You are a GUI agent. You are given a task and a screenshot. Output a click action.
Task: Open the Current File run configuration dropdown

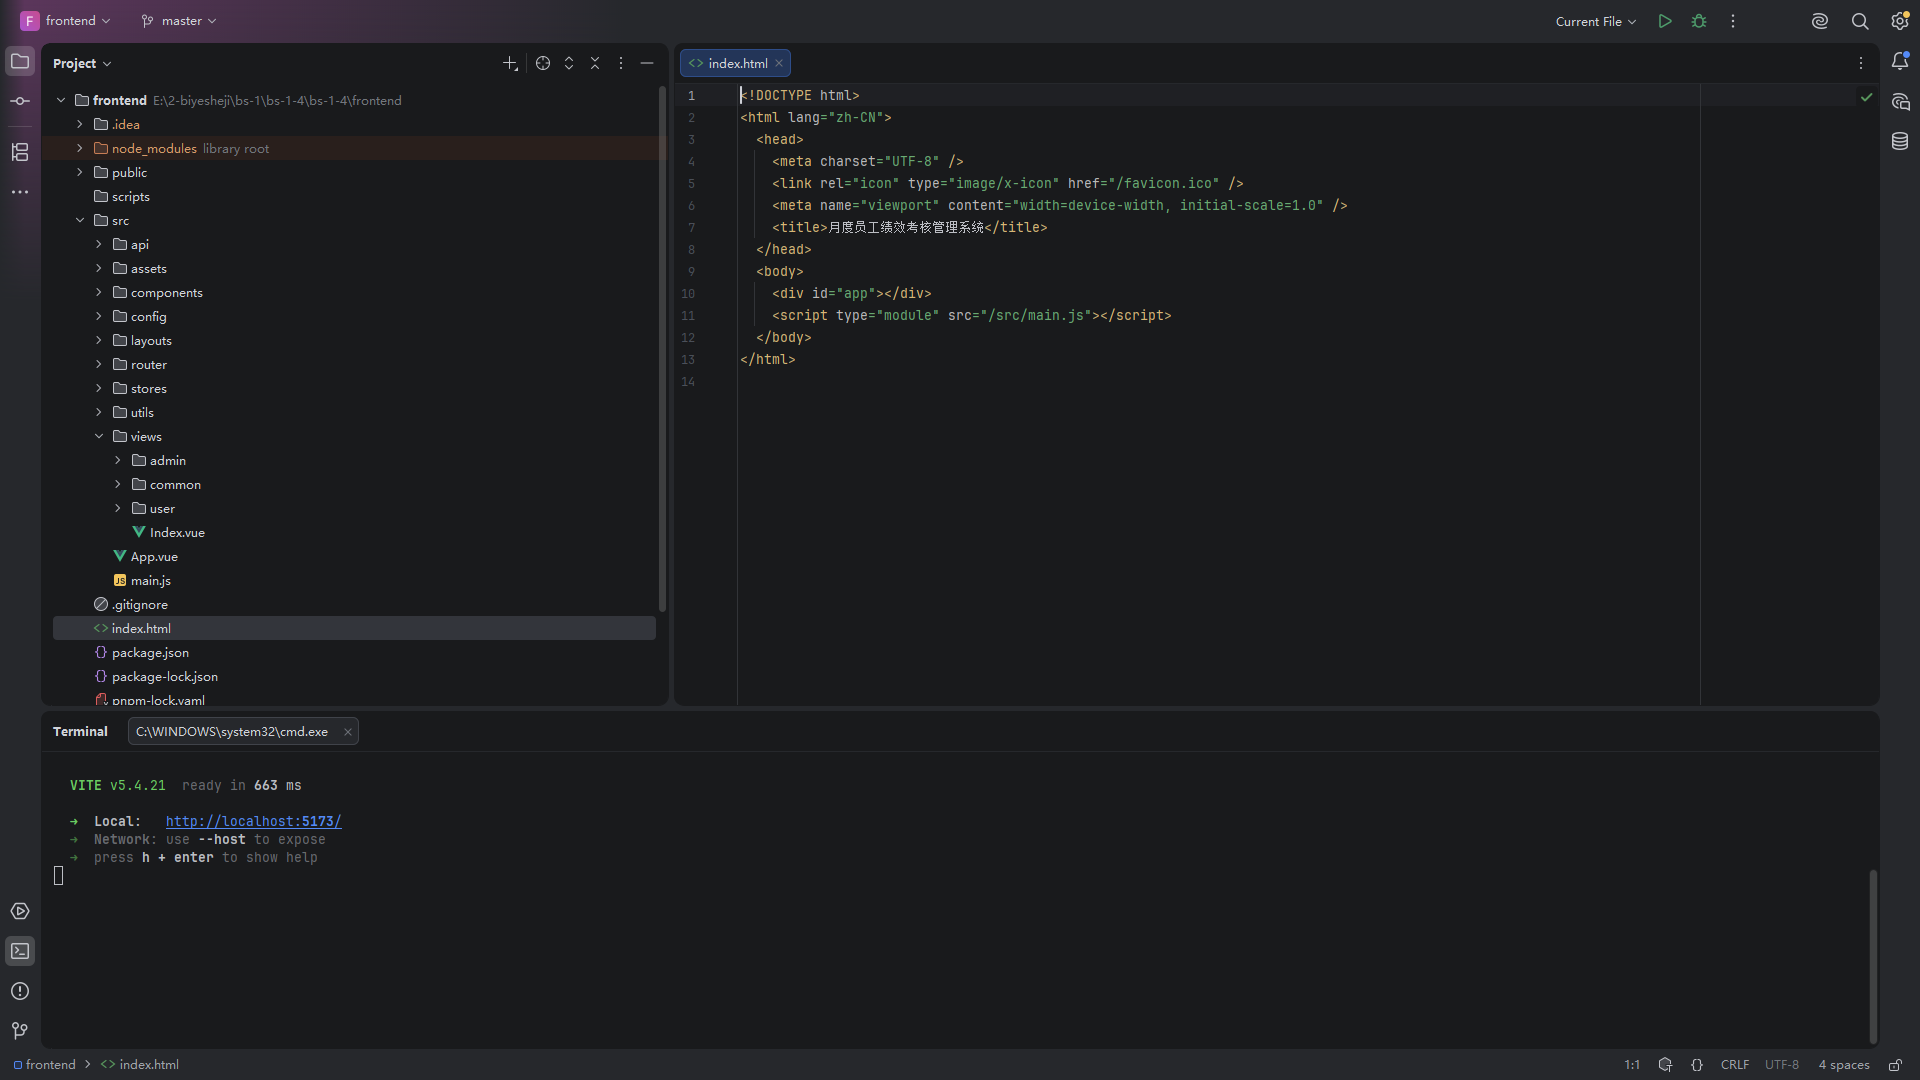click(x=1596, y=21)
